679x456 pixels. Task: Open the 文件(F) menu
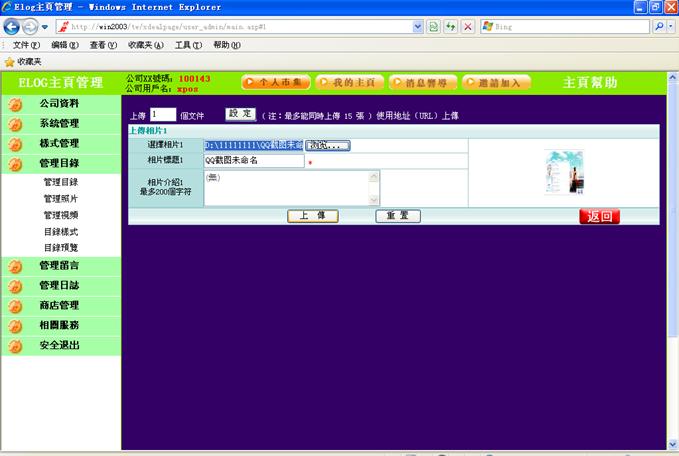[27, 45]
